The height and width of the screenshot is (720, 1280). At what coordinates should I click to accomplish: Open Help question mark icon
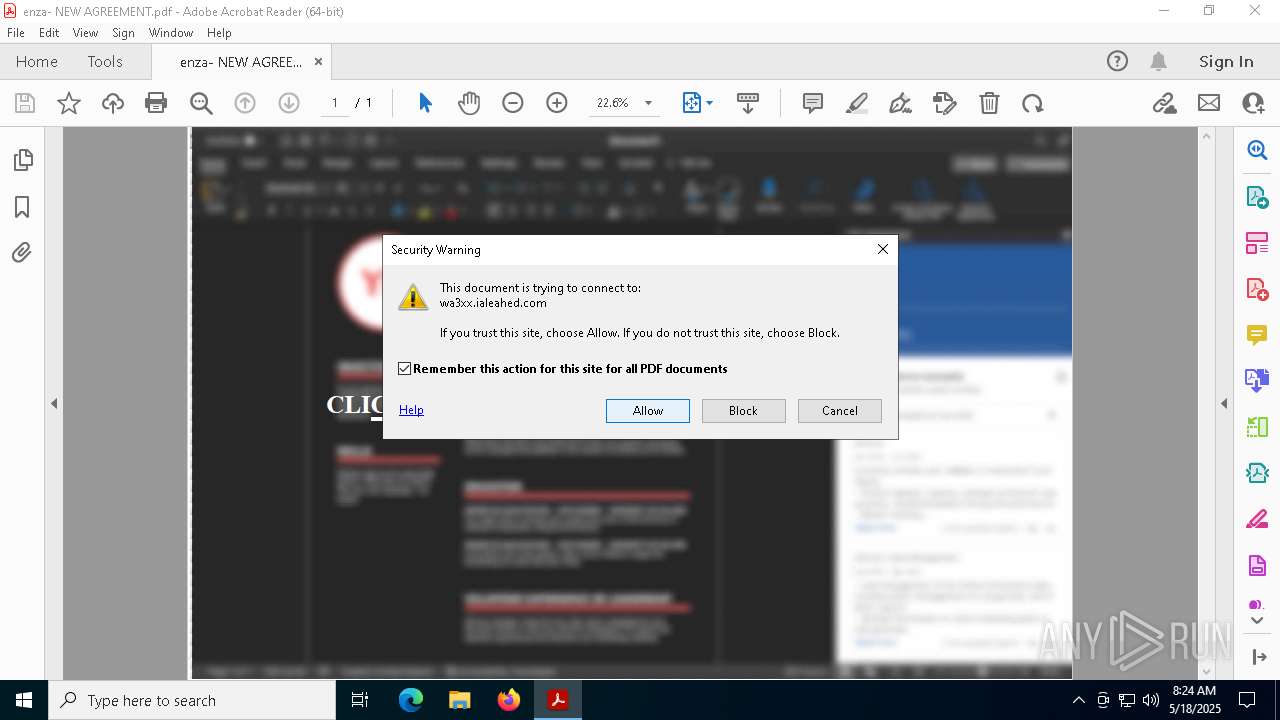(1117, 61)
